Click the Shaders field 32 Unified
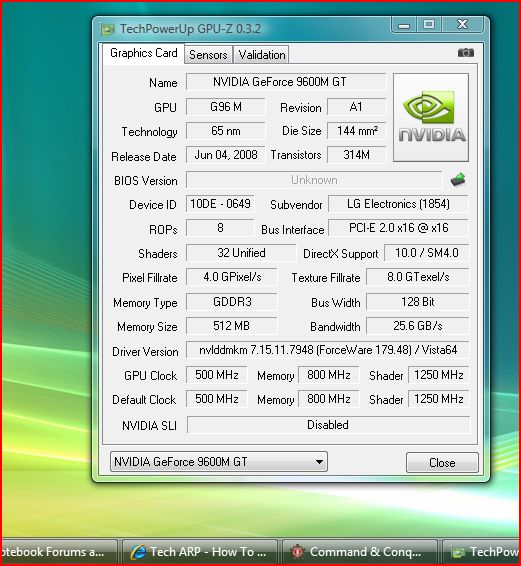This screenshot has width=521, height=566. 241,253
